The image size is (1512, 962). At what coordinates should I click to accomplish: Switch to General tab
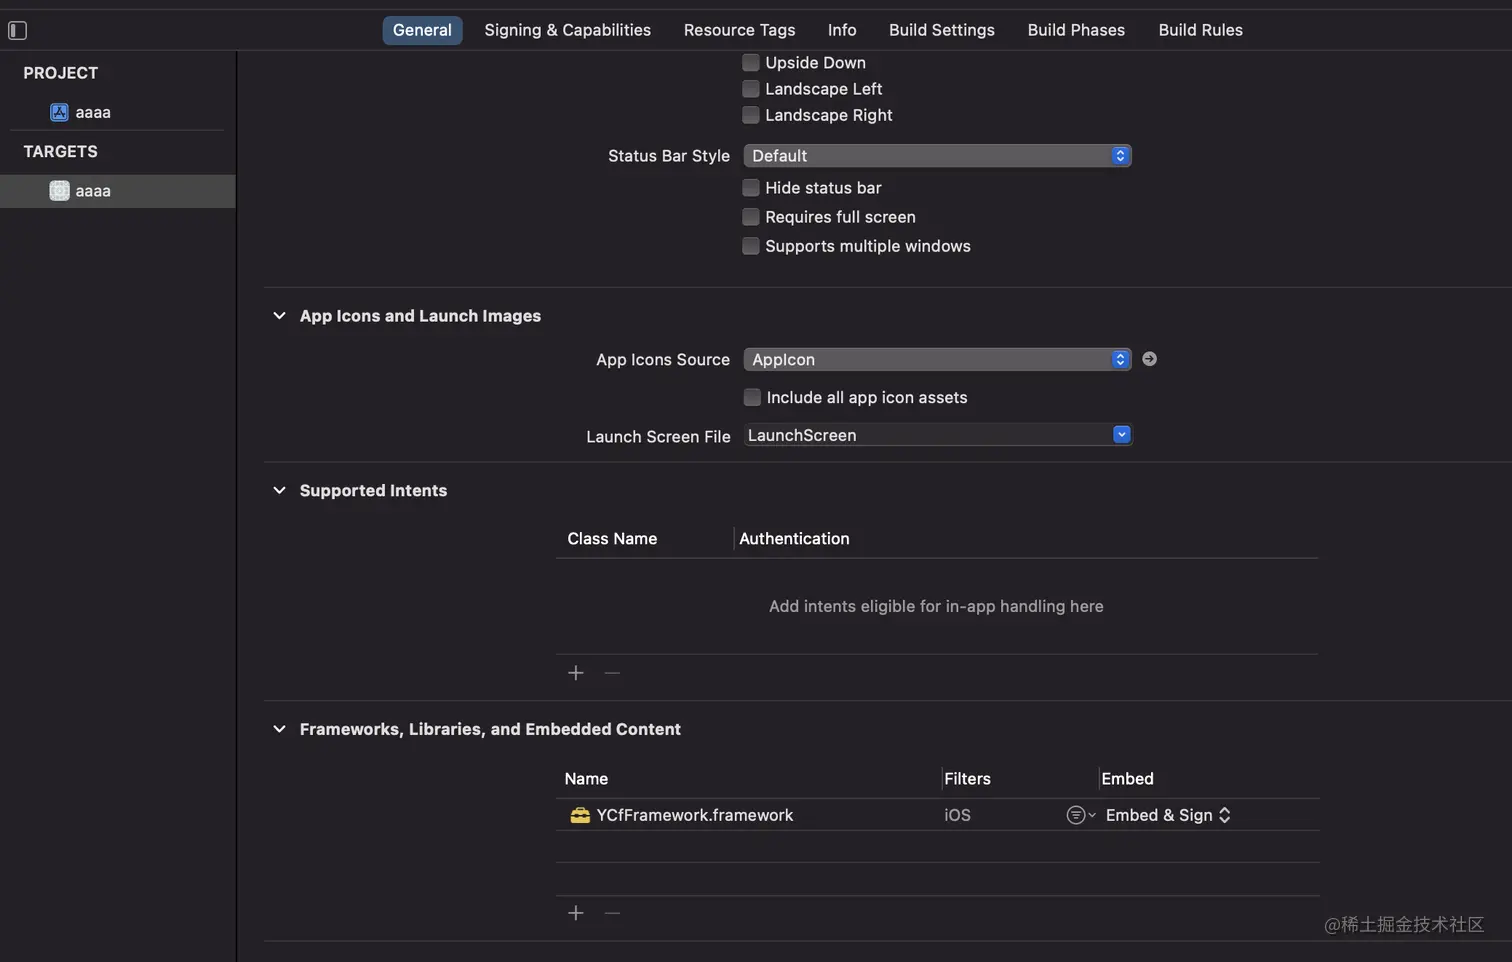click(x=422, y=30)
